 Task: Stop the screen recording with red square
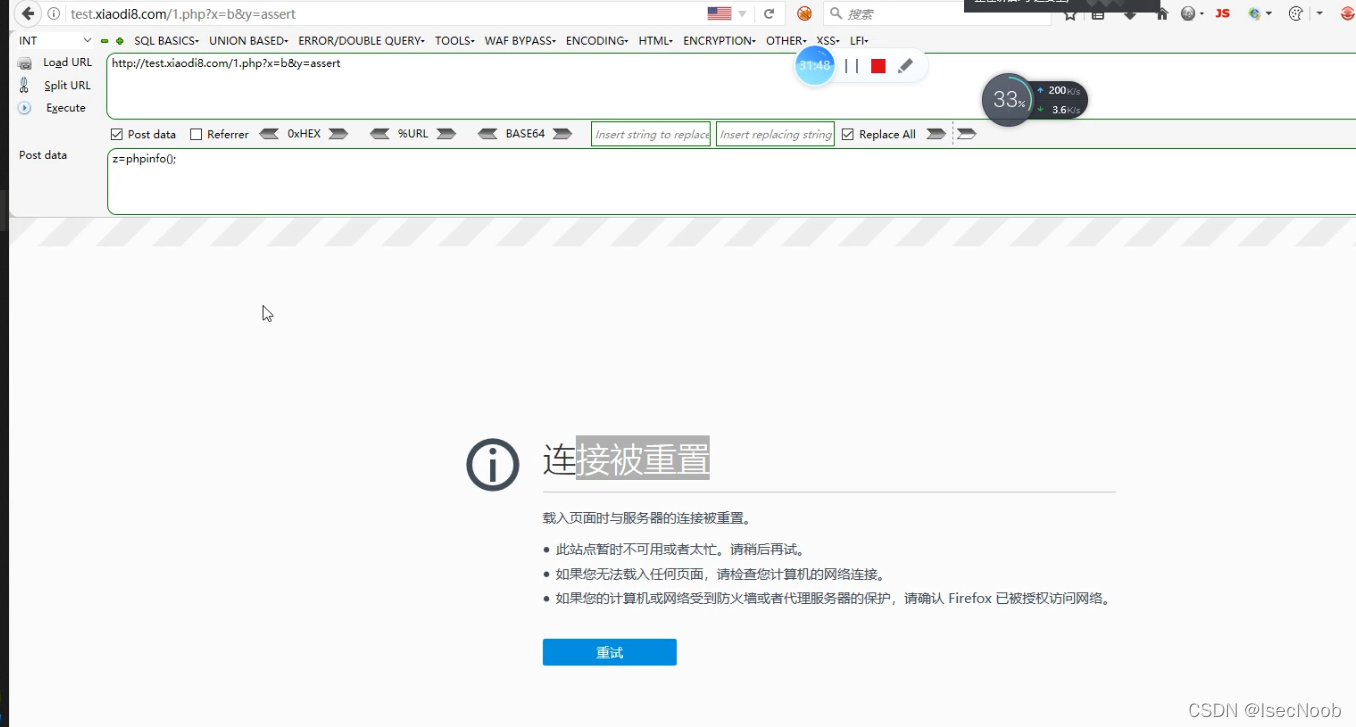(x=880, y=66)
